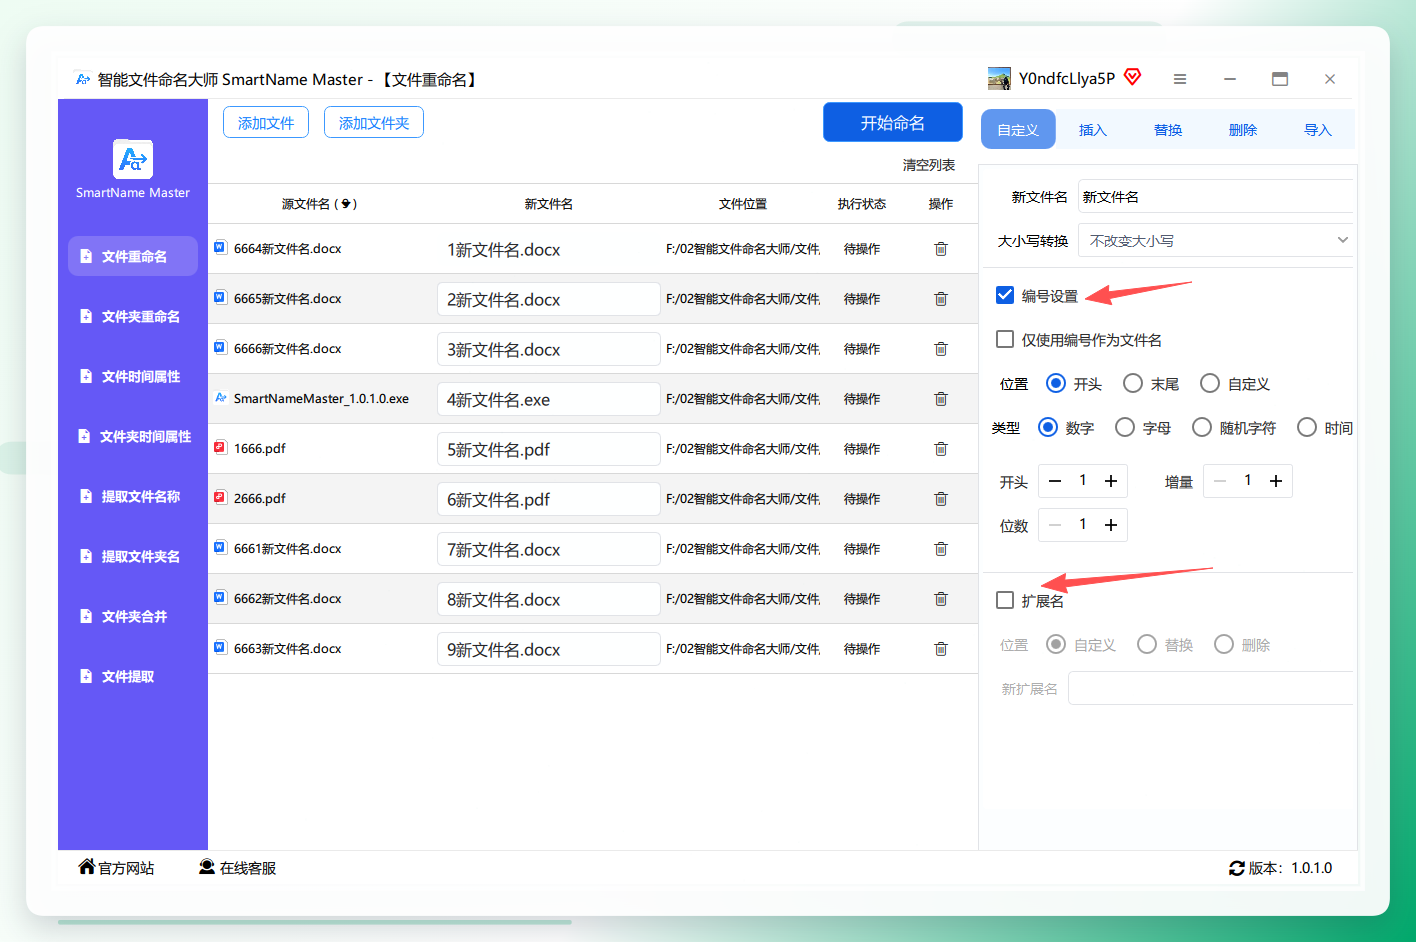The image size is (1416, 942).
Task: Edit the new name field 2新文件名.docx
Action: coord(549,299)
